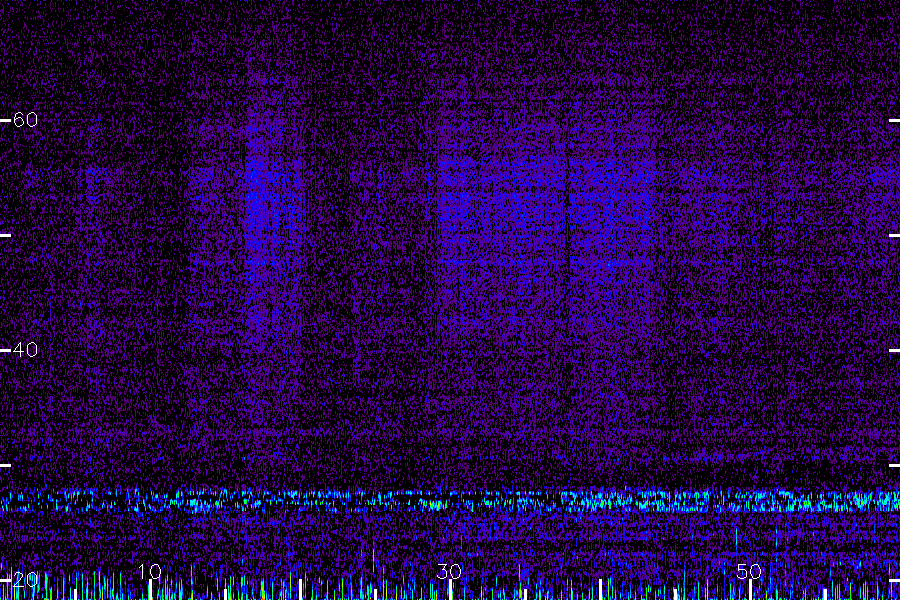The height and width of the screenshot is (600, 900).
Task: Click the "60" frequency axis label
Action: tap(25, 120)
